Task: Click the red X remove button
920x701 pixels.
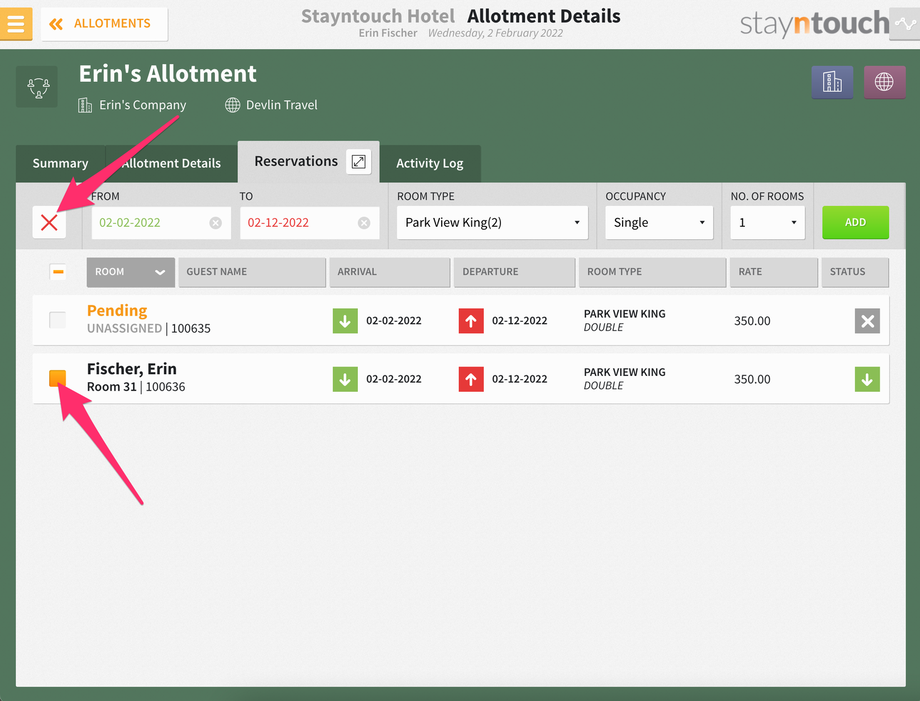Action: point(49,222)
